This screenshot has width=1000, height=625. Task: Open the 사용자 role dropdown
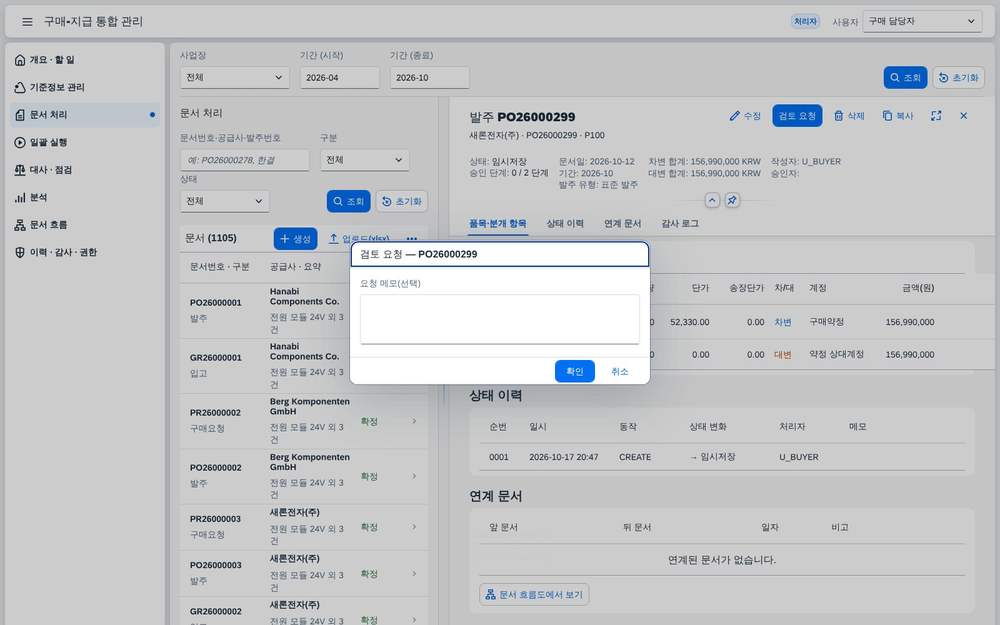(x=922, y=21)
